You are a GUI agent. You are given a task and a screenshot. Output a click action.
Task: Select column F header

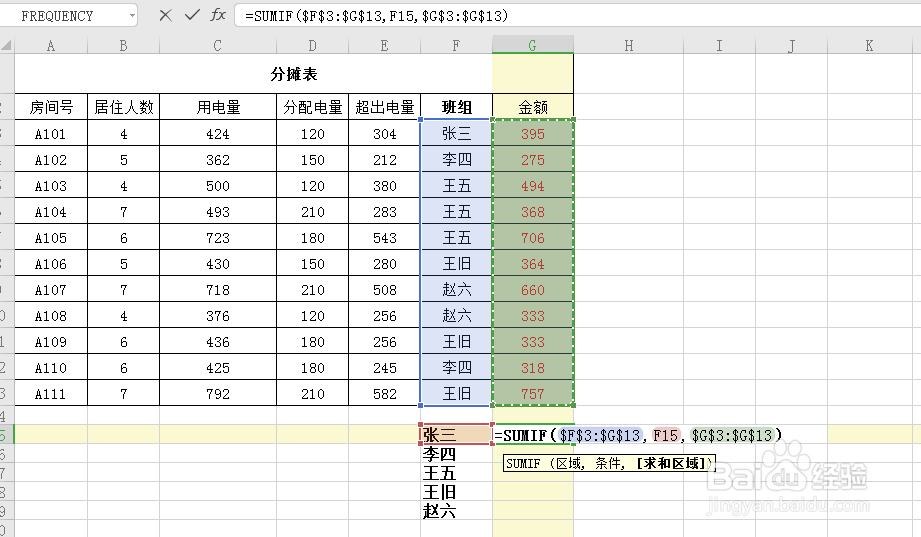click(x=456, y=45)
